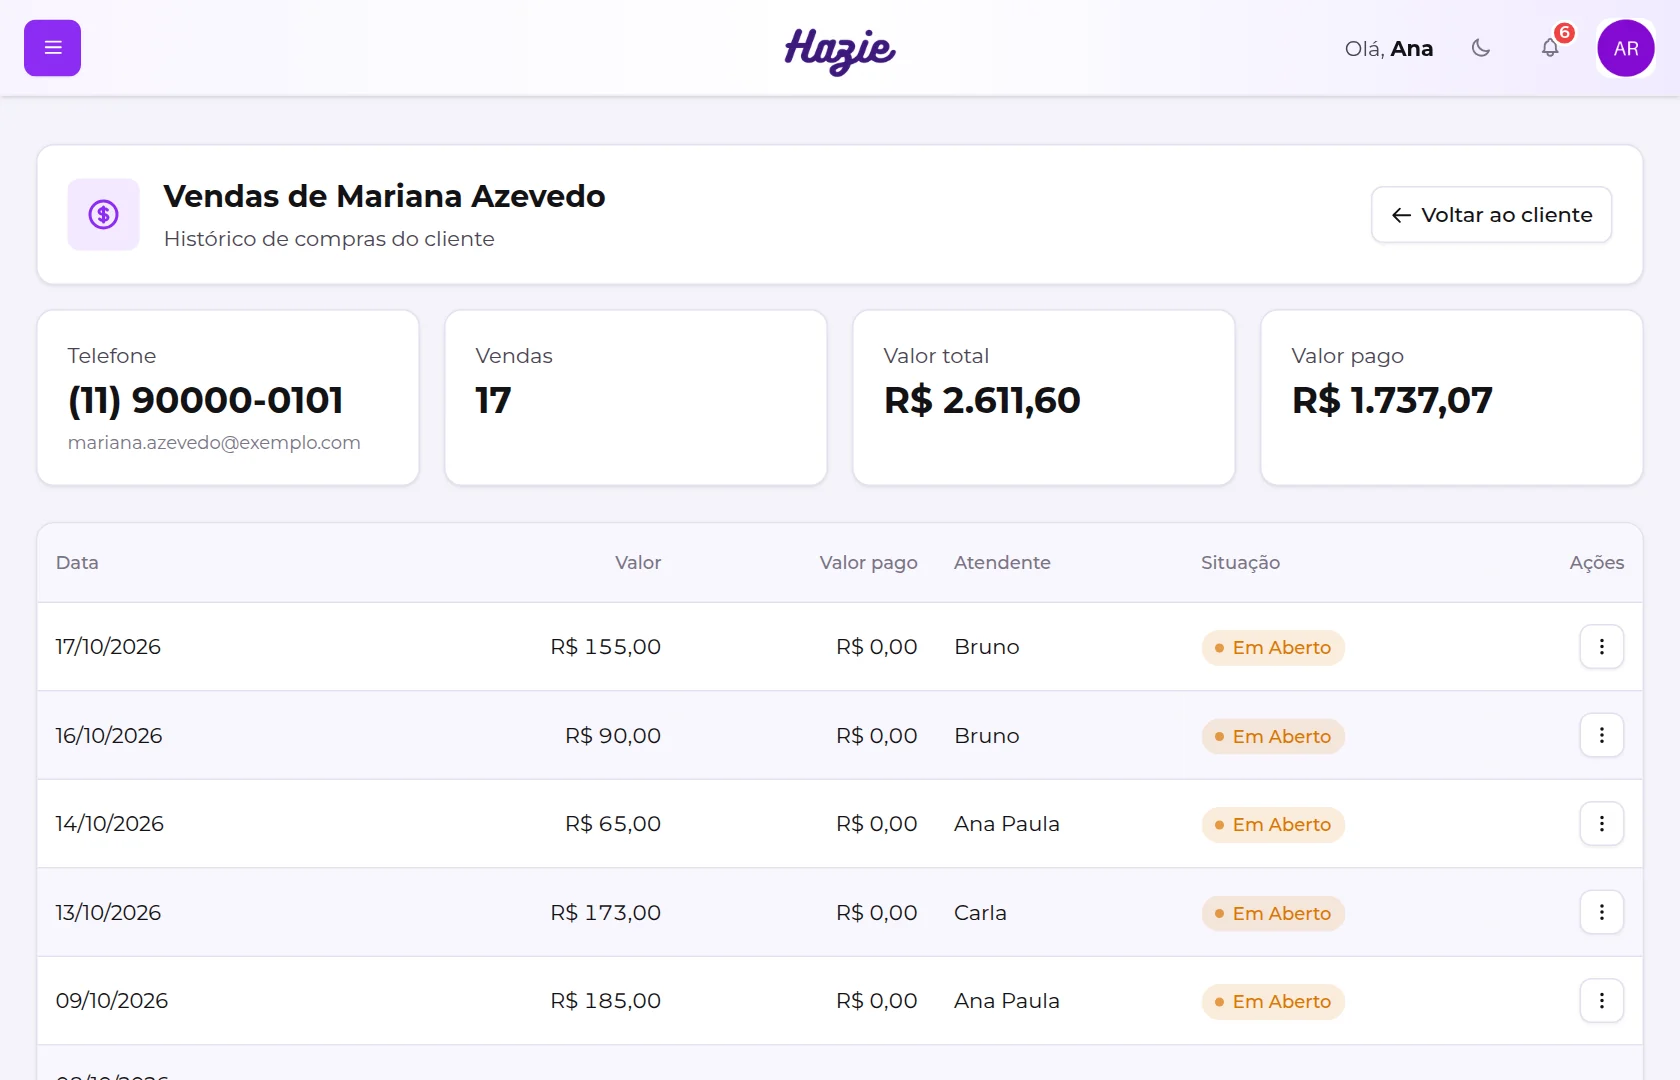Open notifications bell with 6 badge
This screenshot has height=1080, width=1680.
tap(1550, 48)
